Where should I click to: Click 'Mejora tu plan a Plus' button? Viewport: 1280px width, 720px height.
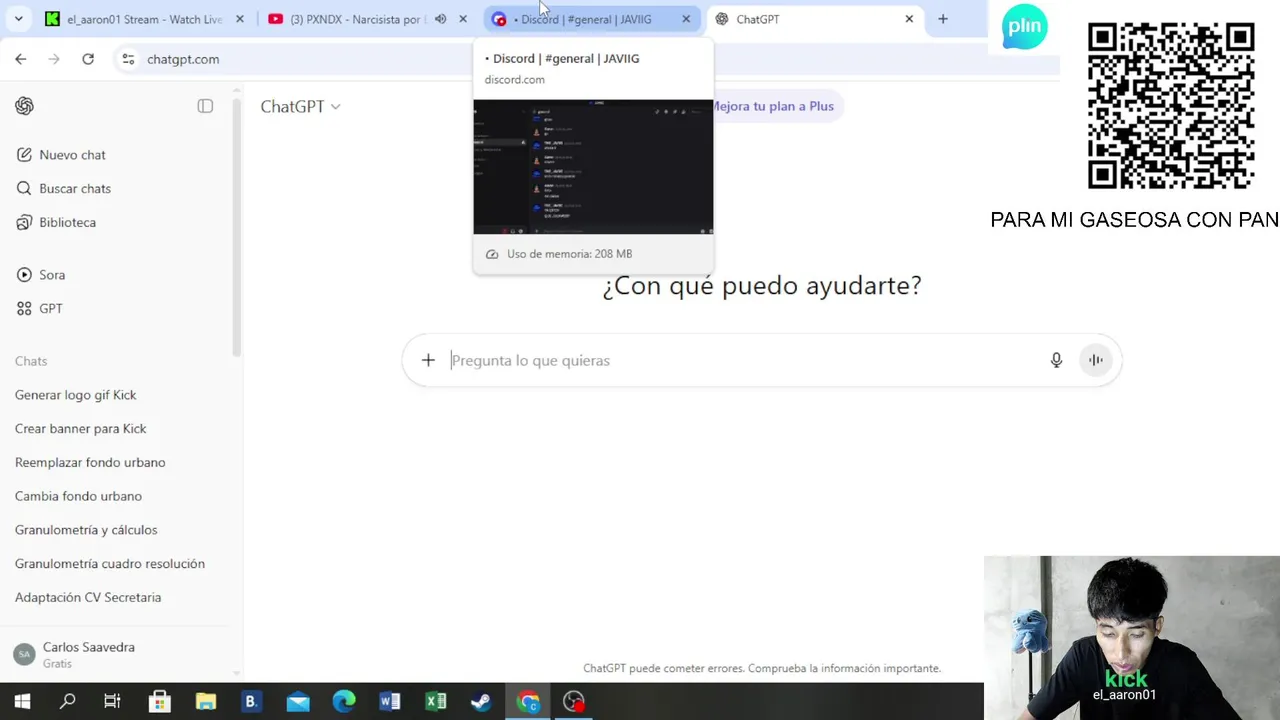pos(771,106)
